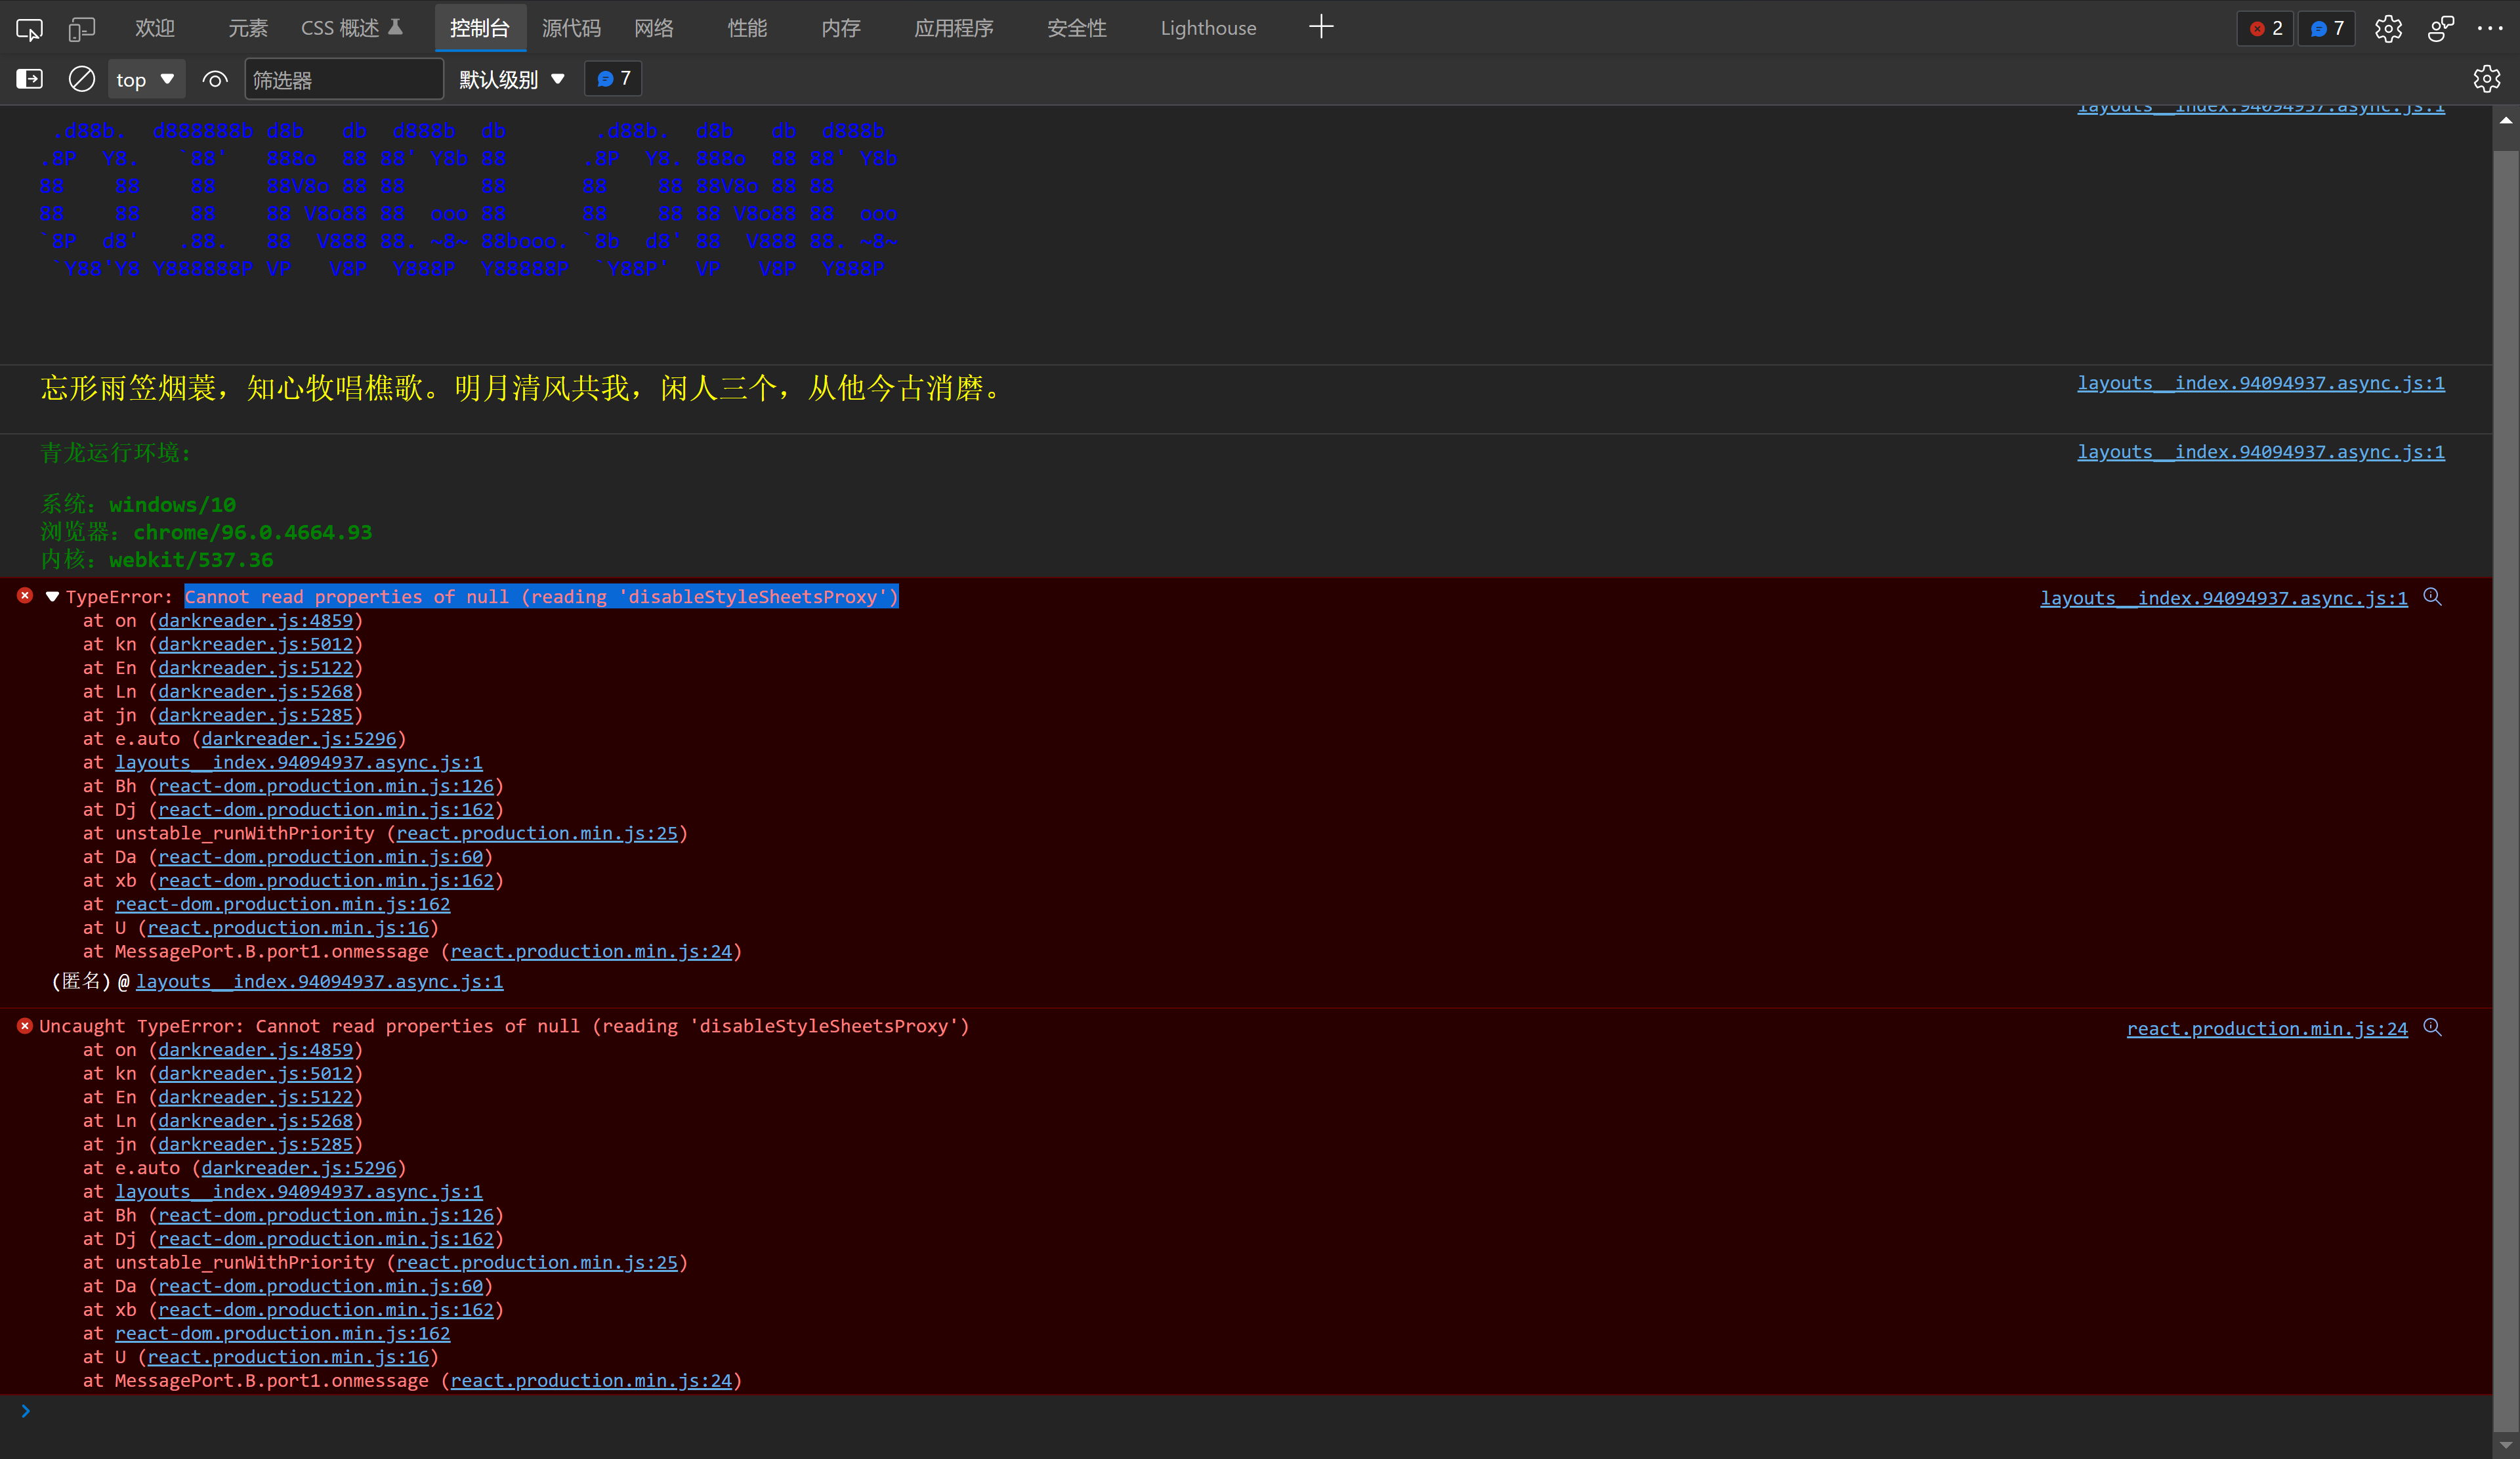The height and width of the screenshot is (1459, 2520).
Task: Activate the inspect element picker tool
Action: click(29, 27)
